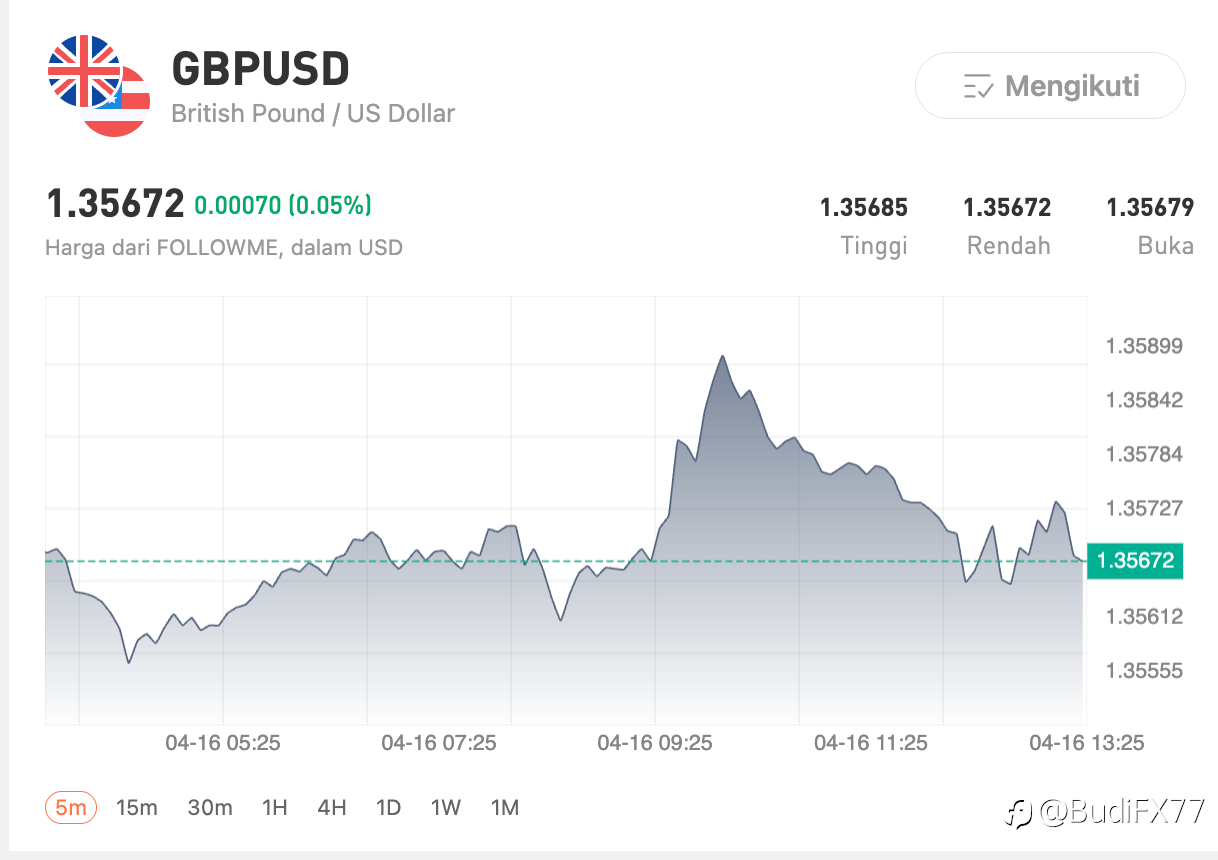Select the 4H chart interval
This screenshot has height=860, width=1218.
pyautogui.click(x=332, y=808)
